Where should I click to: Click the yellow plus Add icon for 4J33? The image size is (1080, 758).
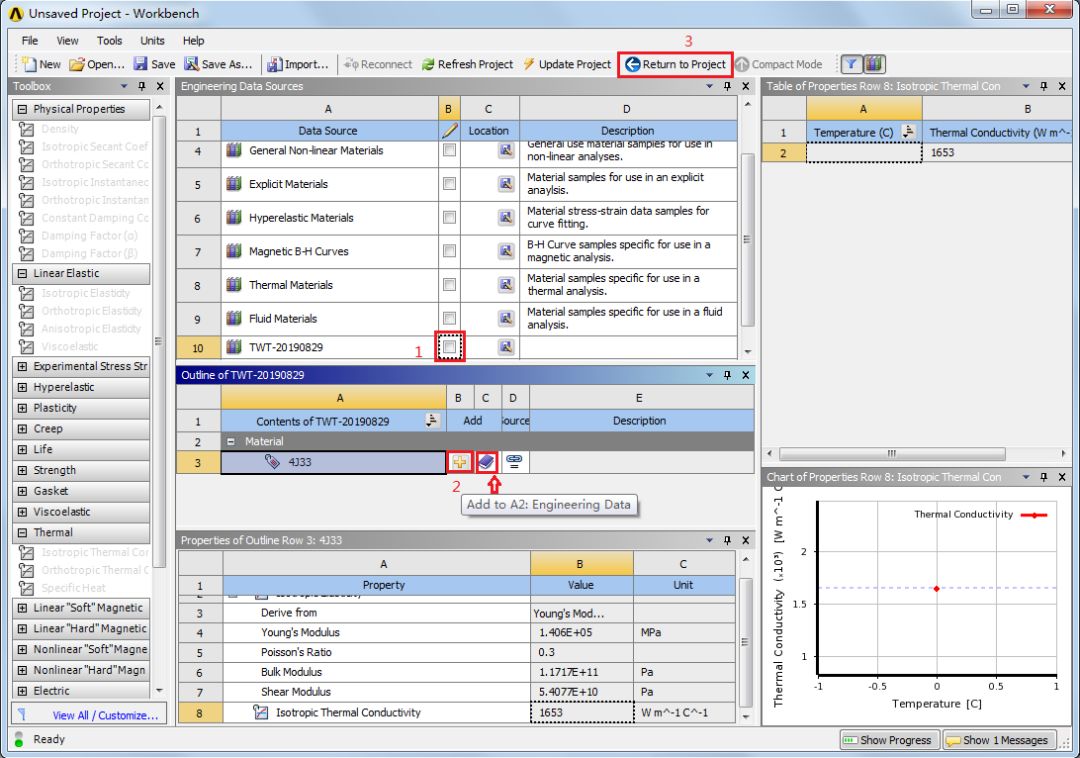click(x=459, y=462)
